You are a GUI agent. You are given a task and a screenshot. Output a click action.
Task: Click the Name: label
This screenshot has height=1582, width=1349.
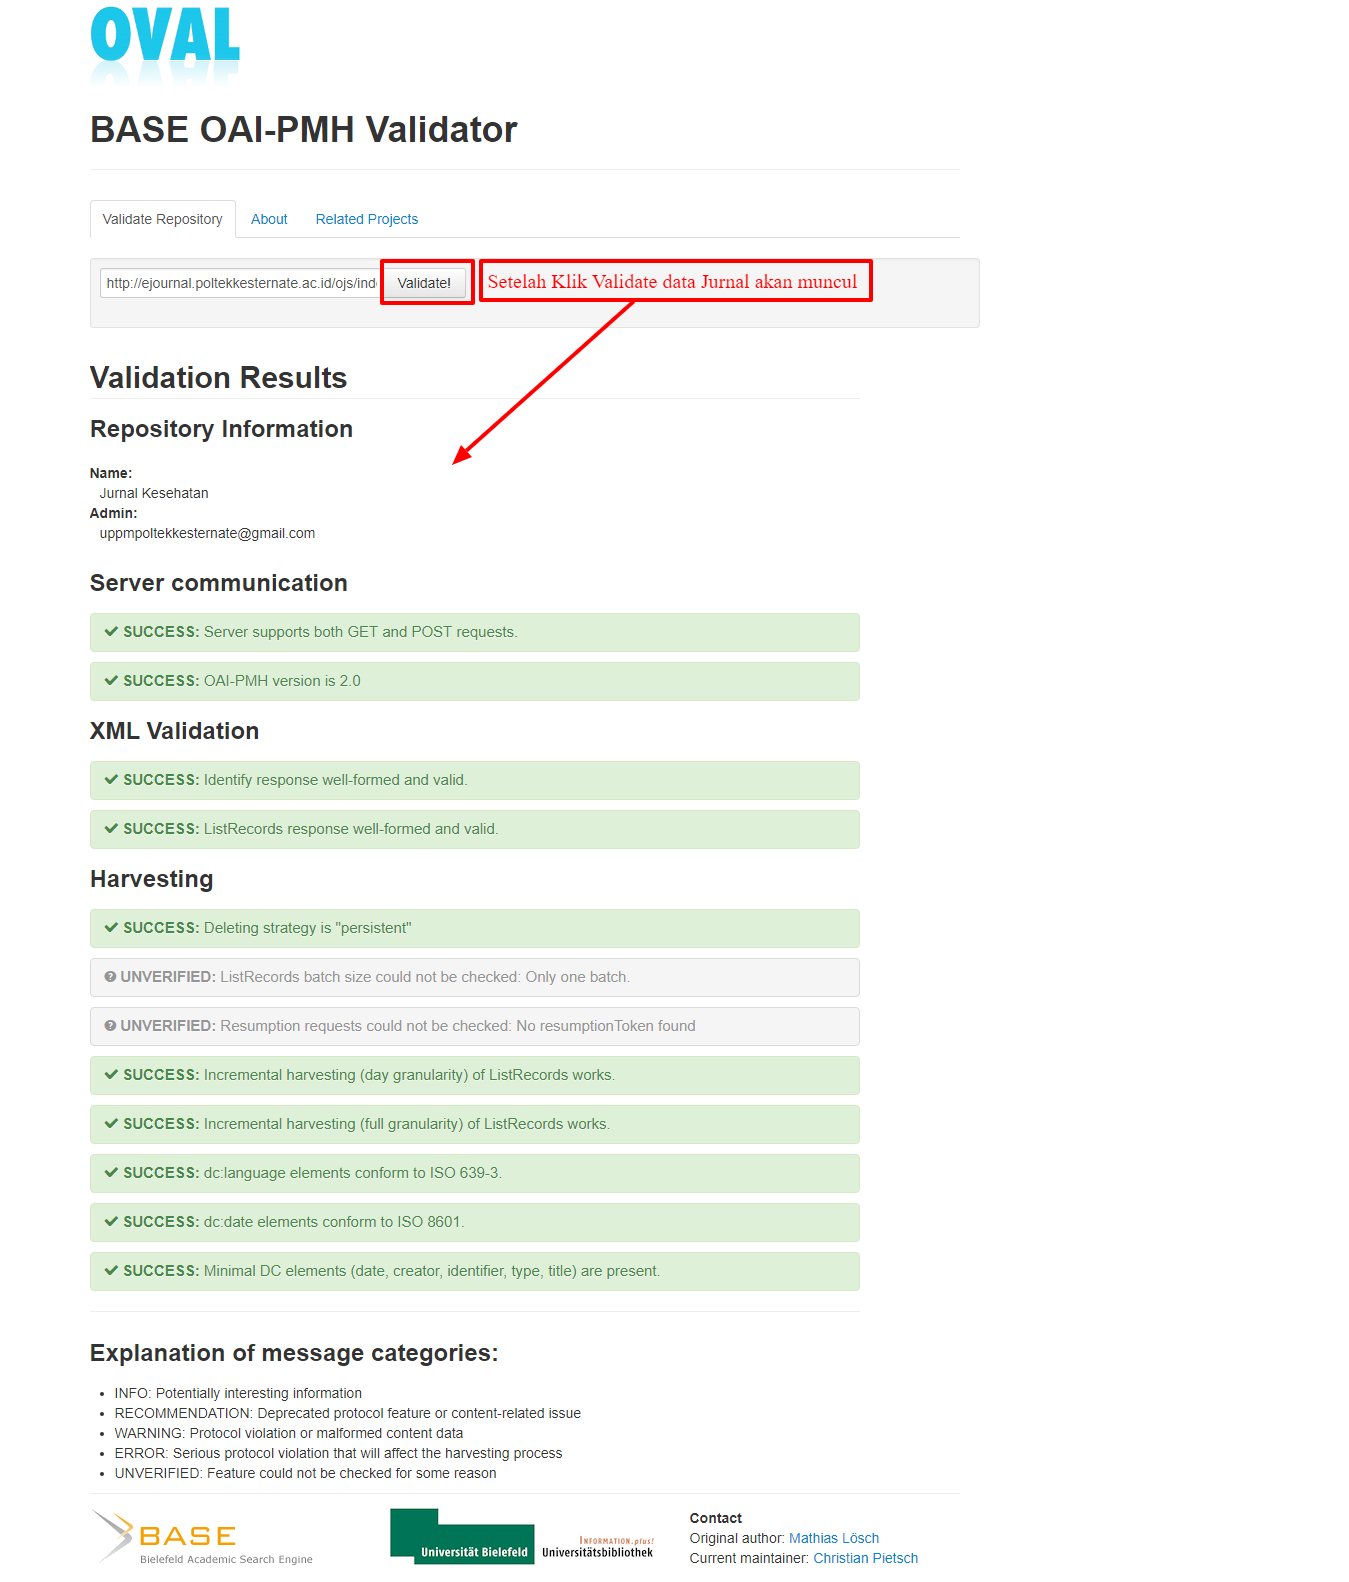pyautogui.click(x=111, y=473)
